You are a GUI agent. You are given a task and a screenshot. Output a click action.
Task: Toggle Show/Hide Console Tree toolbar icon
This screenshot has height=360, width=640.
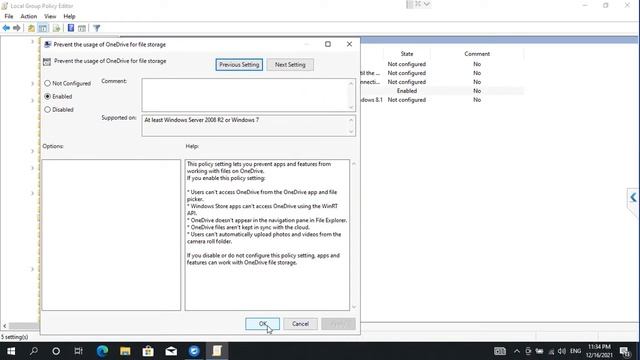click(x=43, y=28)
